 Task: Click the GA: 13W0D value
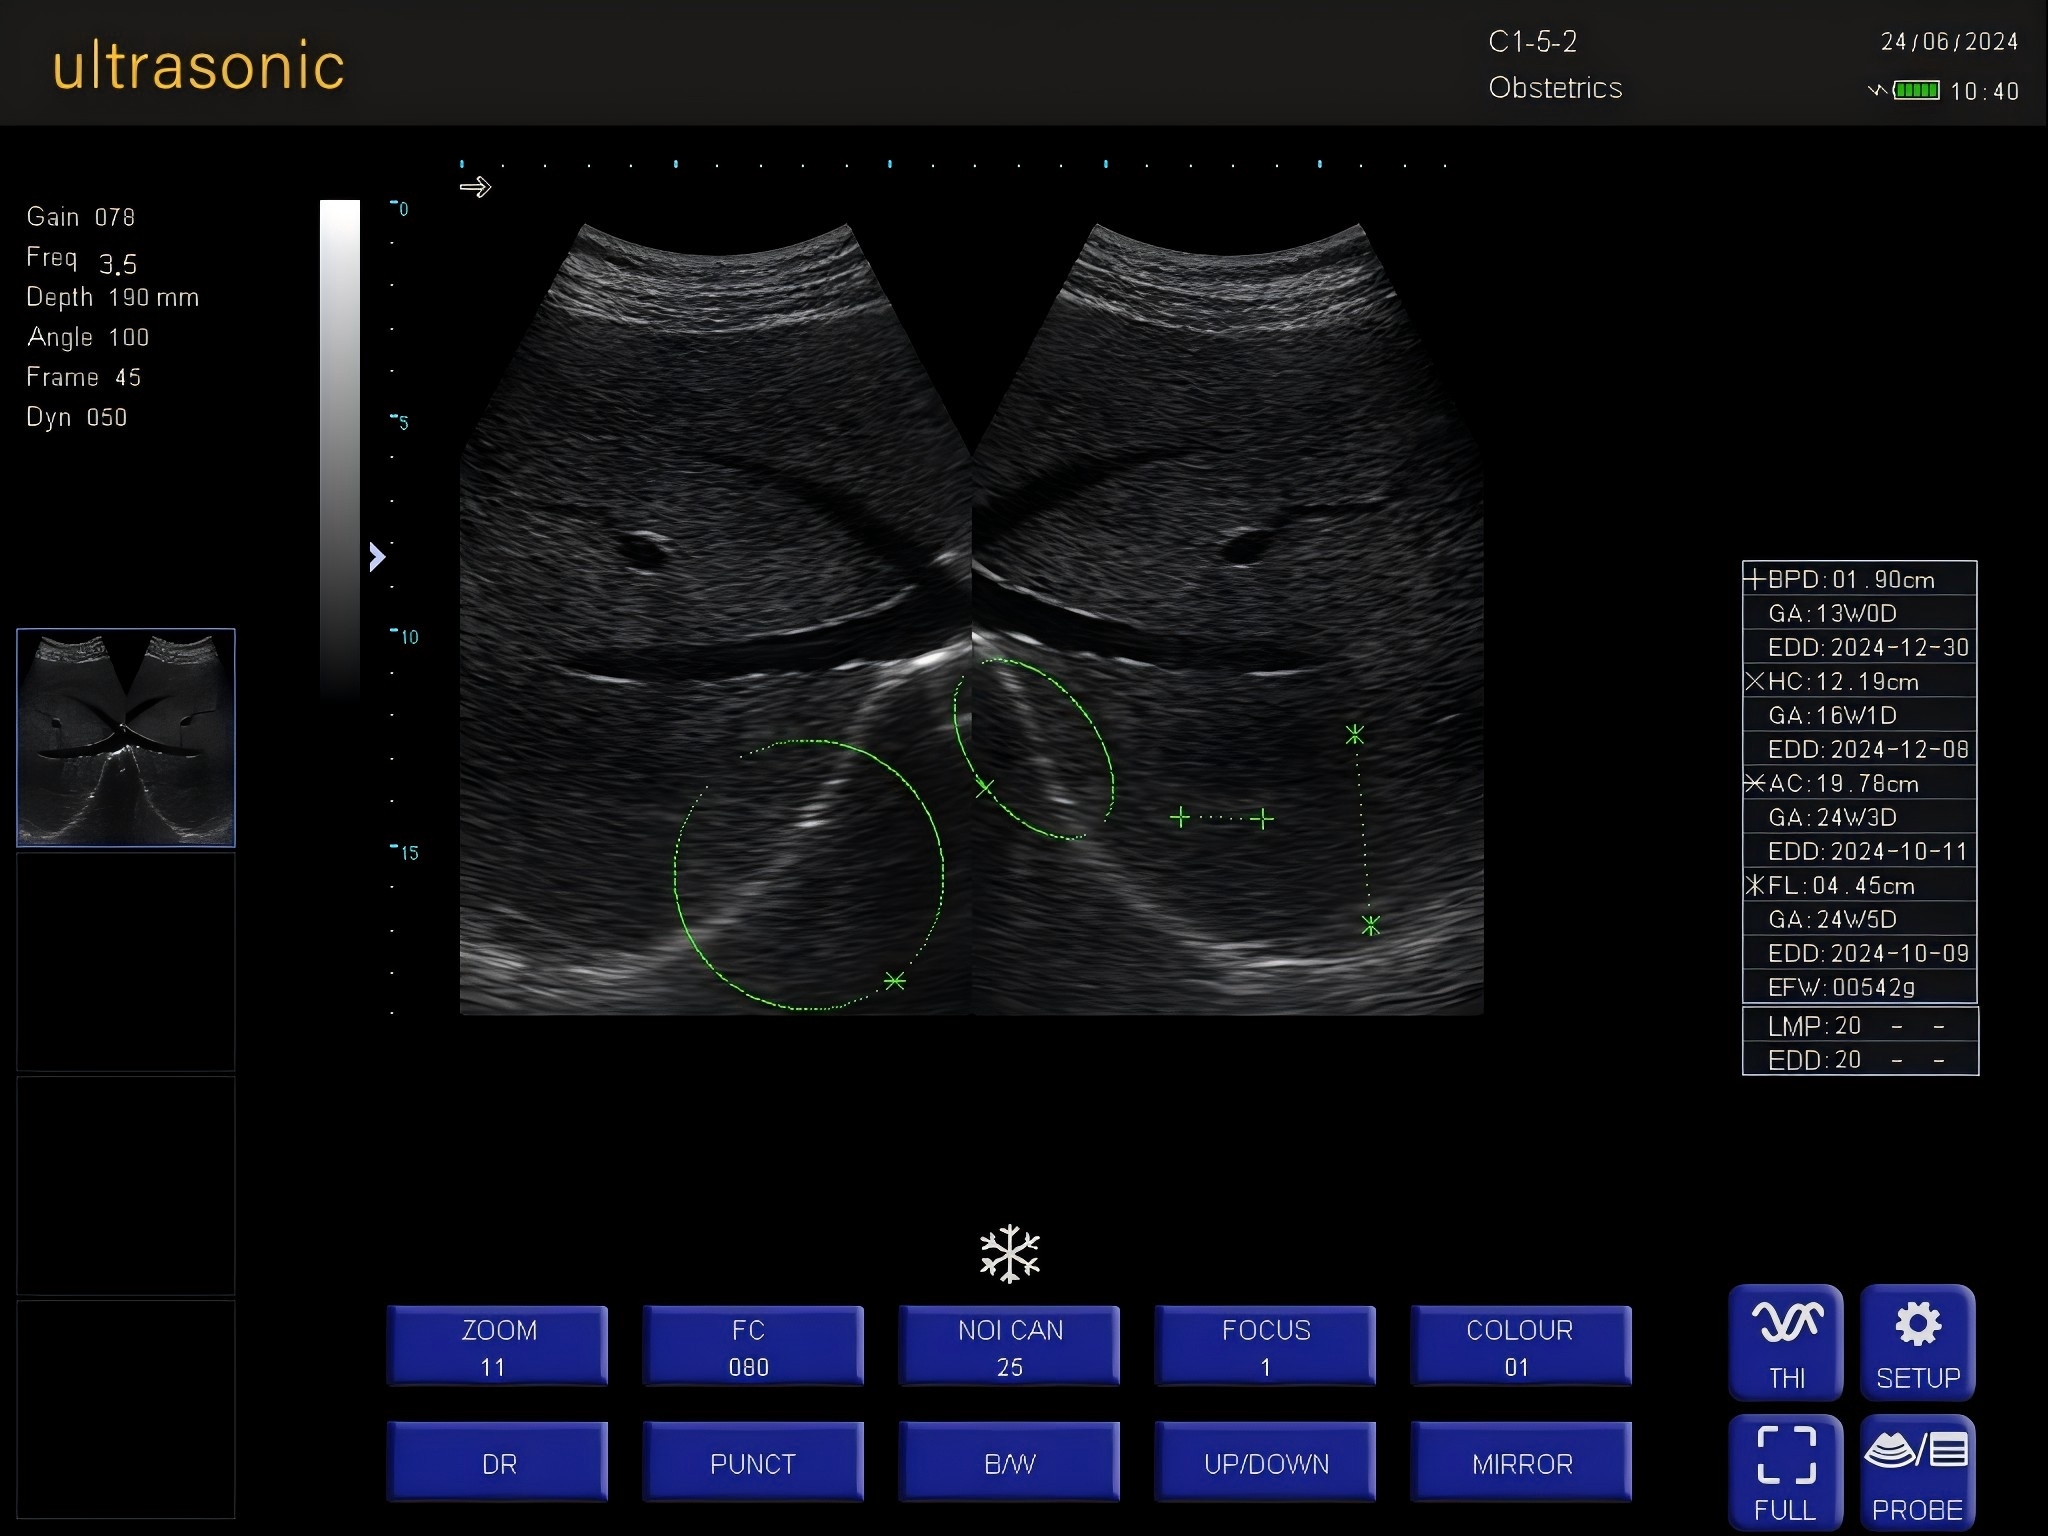[x=1832, y=613]
